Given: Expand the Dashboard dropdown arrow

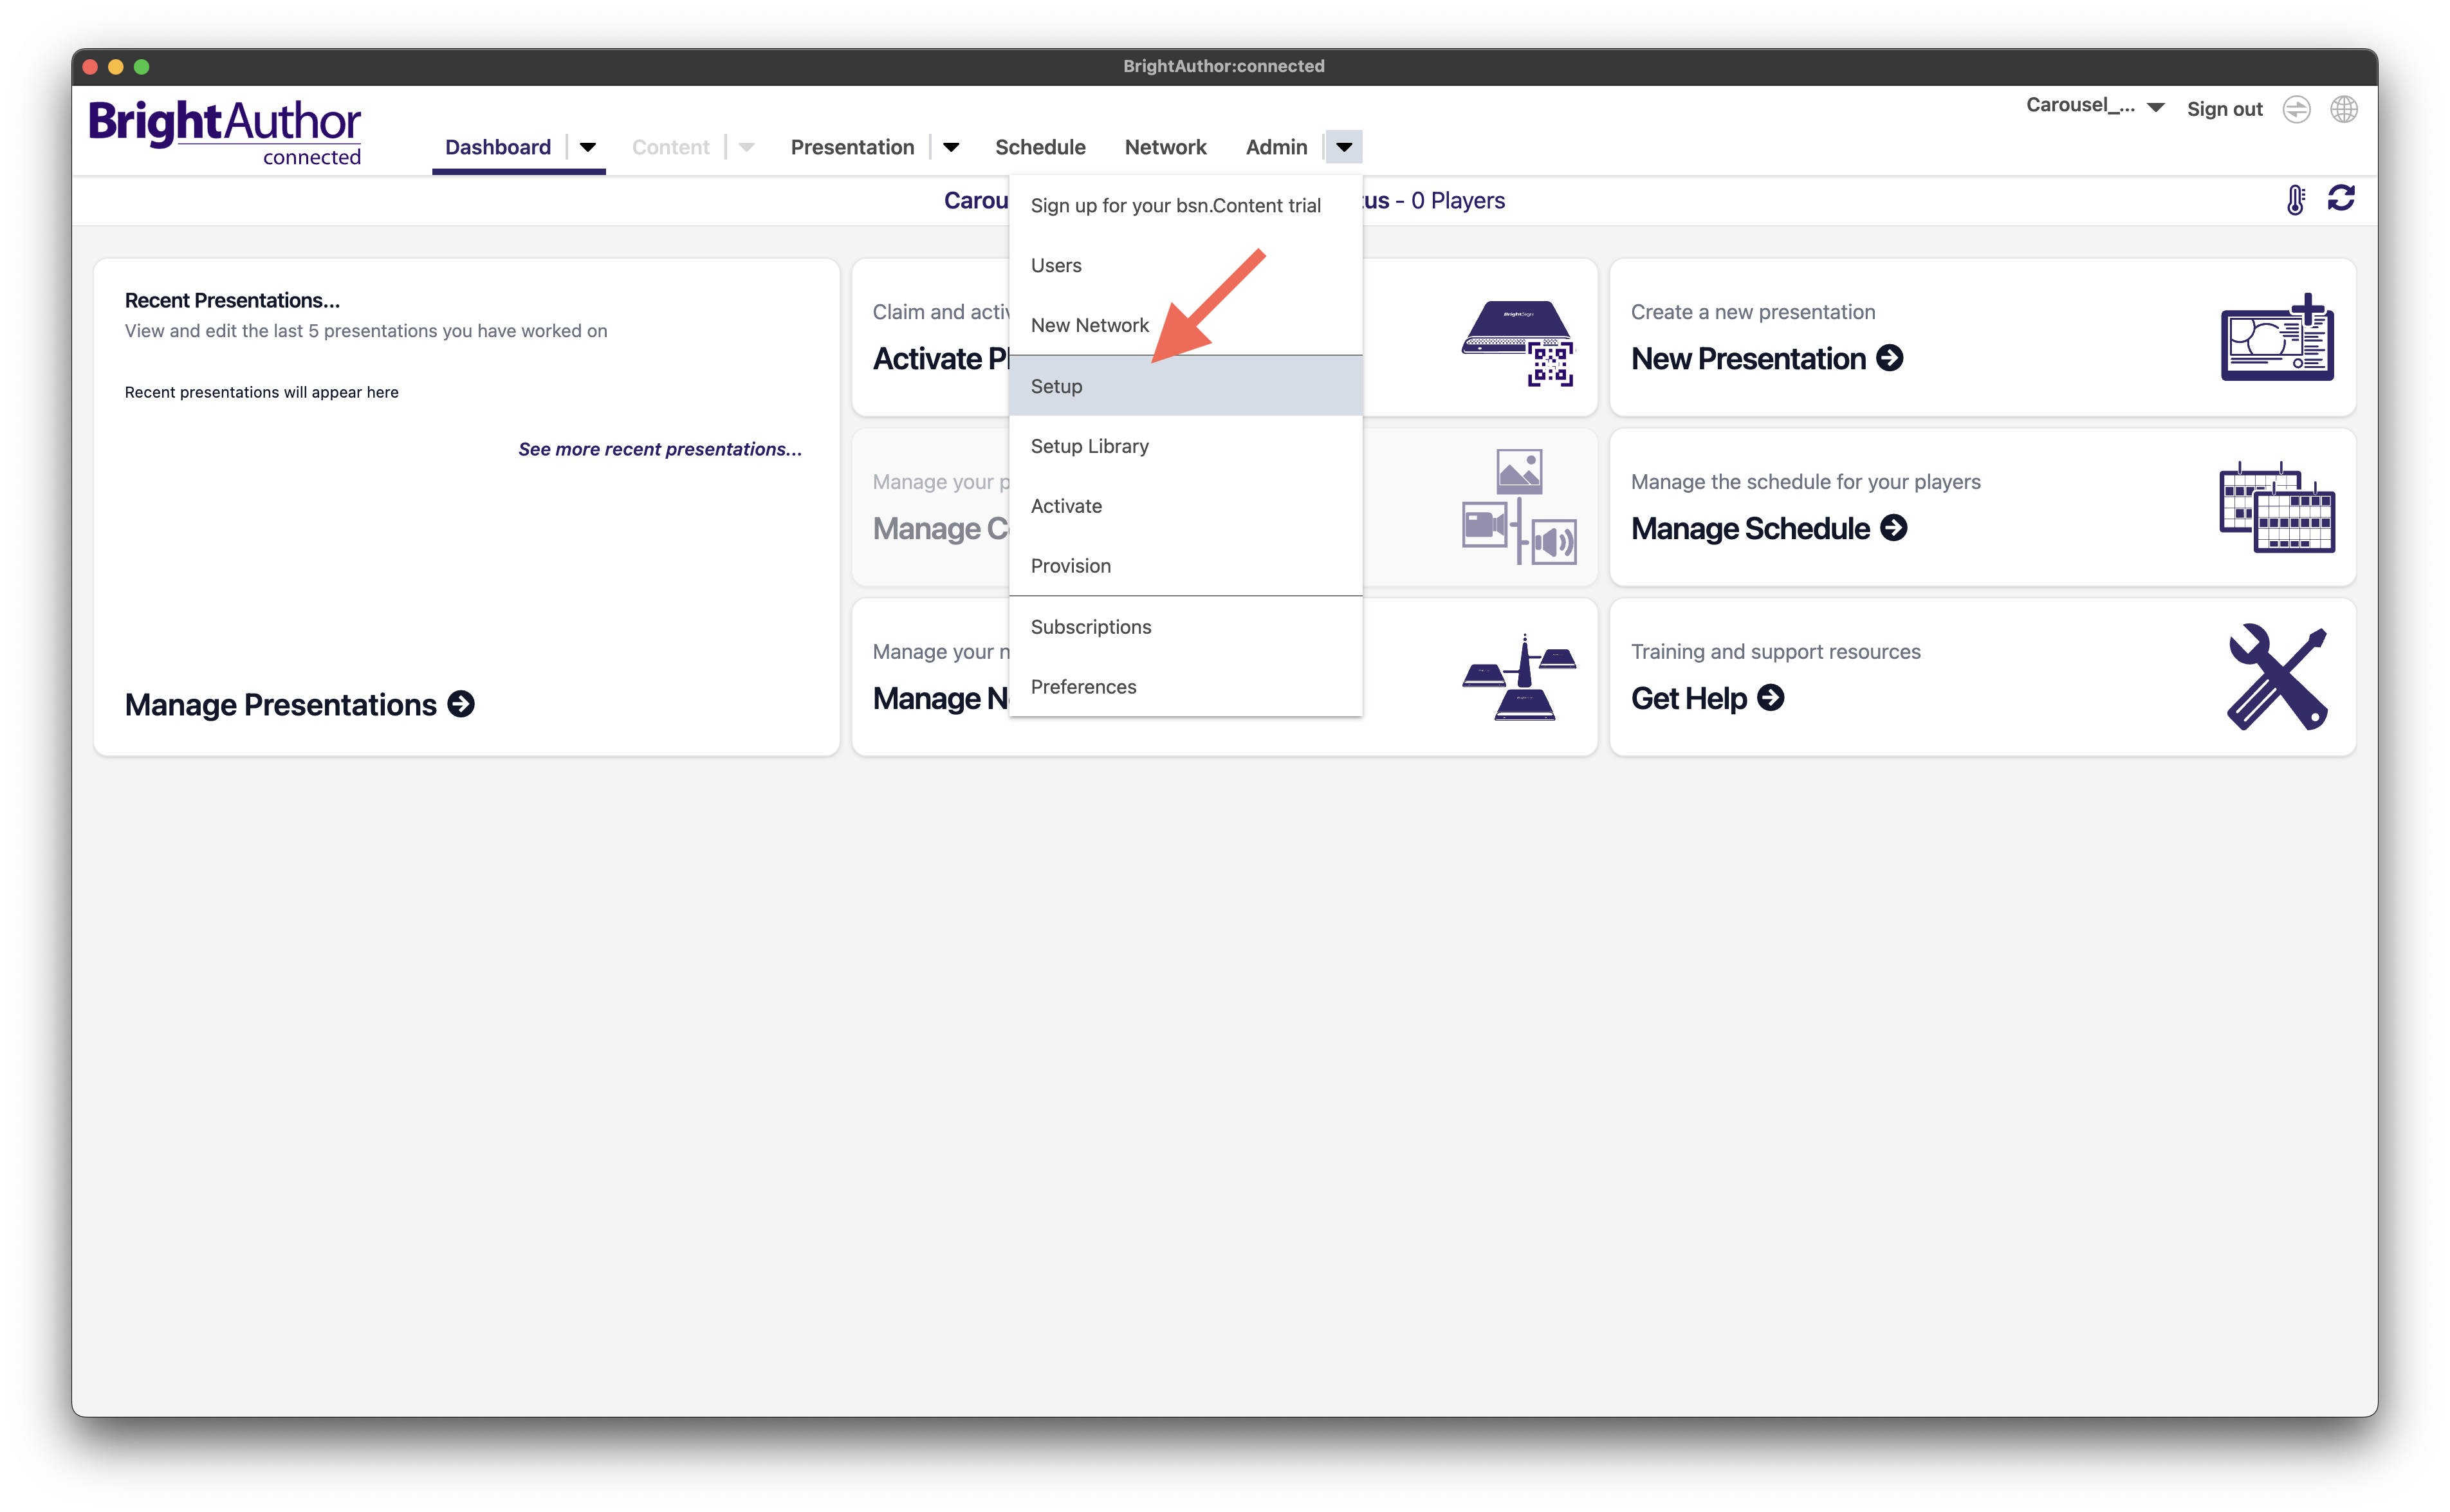Looking at the screenshot, I should 588,148.
